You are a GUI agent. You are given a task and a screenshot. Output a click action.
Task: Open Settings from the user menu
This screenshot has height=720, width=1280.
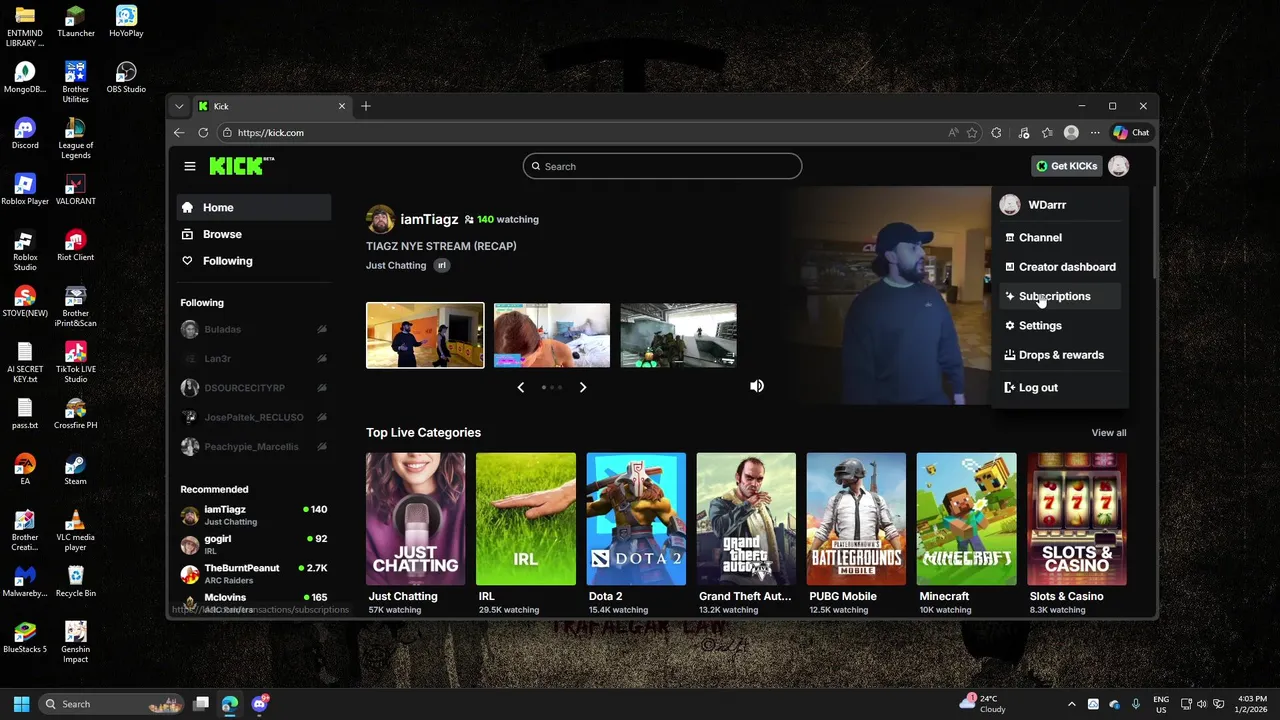coord(1060,326)
